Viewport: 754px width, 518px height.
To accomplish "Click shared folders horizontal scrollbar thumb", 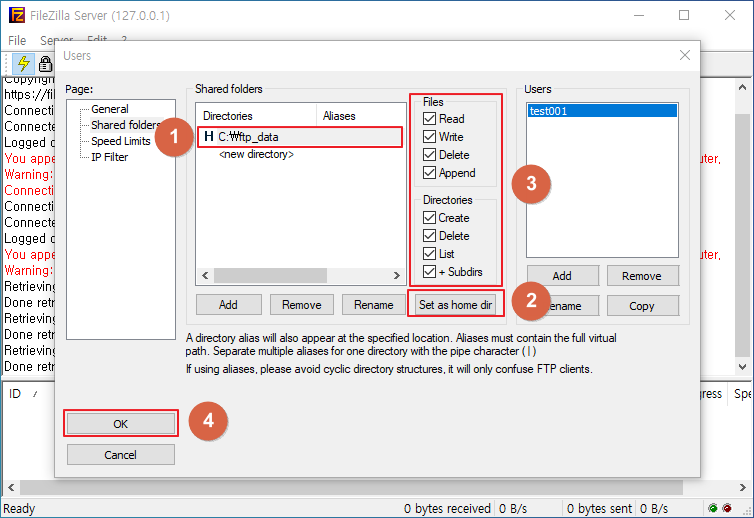I will click(270, 276).
